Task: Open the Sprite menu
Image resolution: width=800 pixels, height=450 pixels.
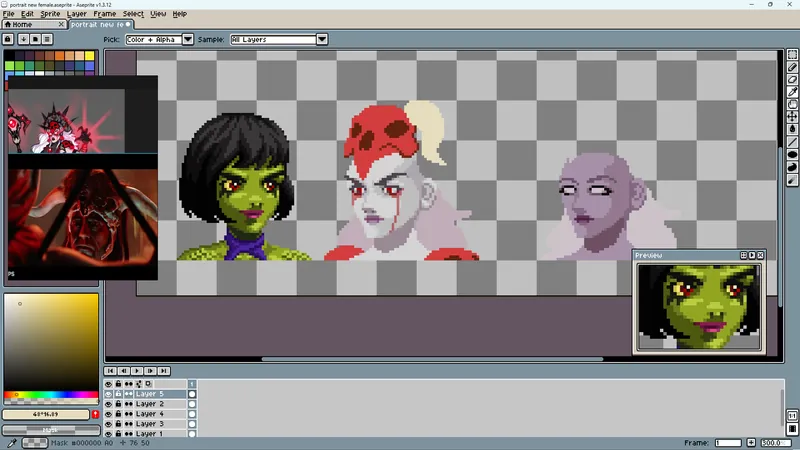Action: point(50,14)
